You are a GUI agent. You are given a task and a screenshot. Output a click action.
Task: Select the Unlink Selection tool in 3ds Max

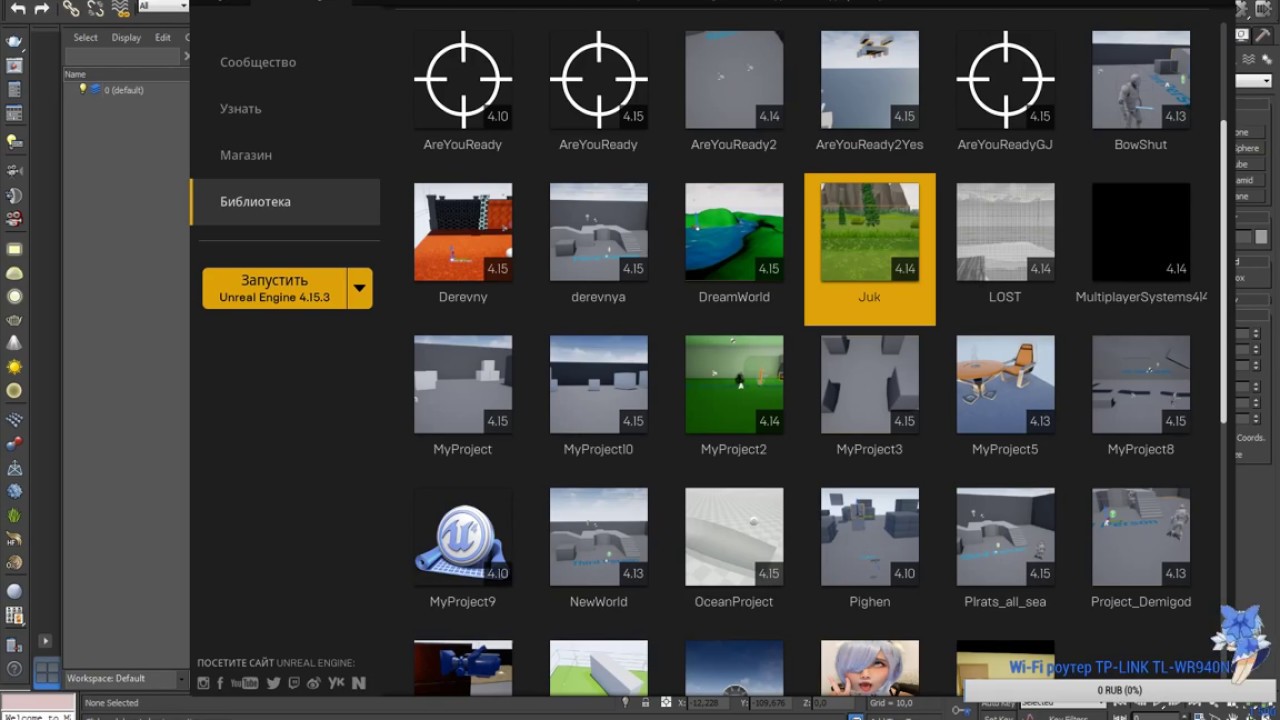click(95, 8)
